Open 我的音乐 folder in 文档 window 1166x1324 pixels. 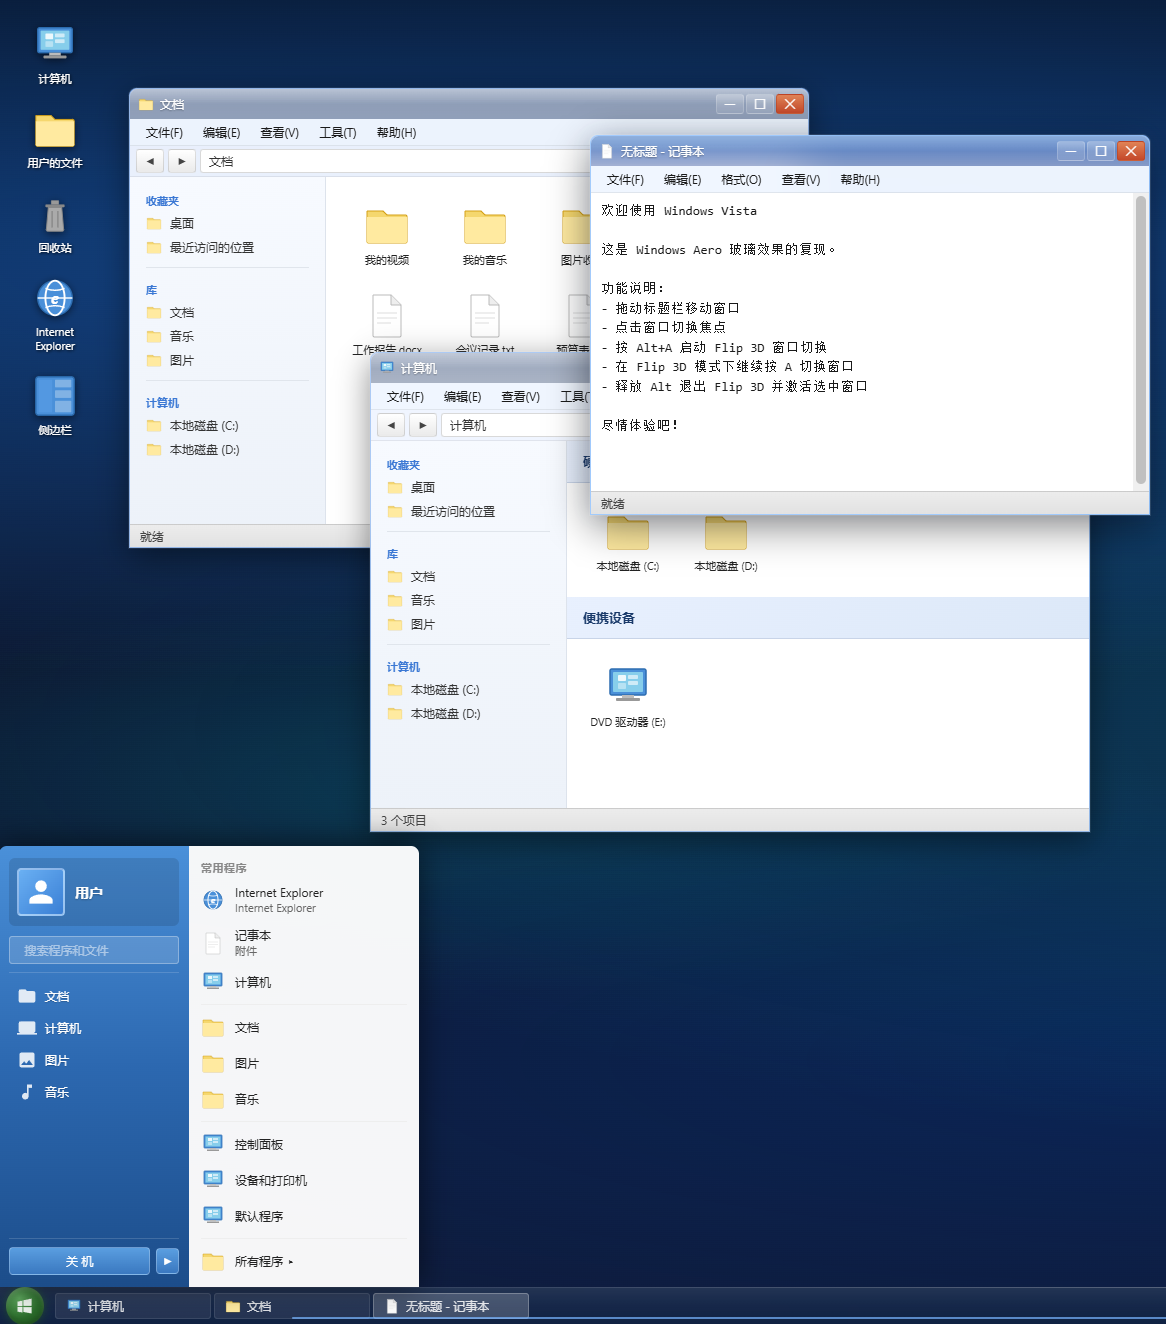pyautogui.click(x=485, y=237)
